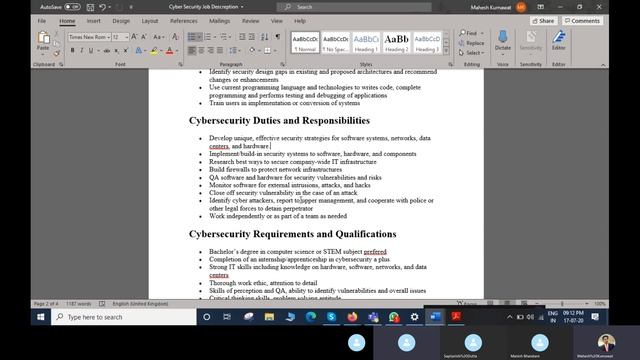640x360 pixels.
Task: Toggle bulleted list formatting
Action: pos(191,37)
